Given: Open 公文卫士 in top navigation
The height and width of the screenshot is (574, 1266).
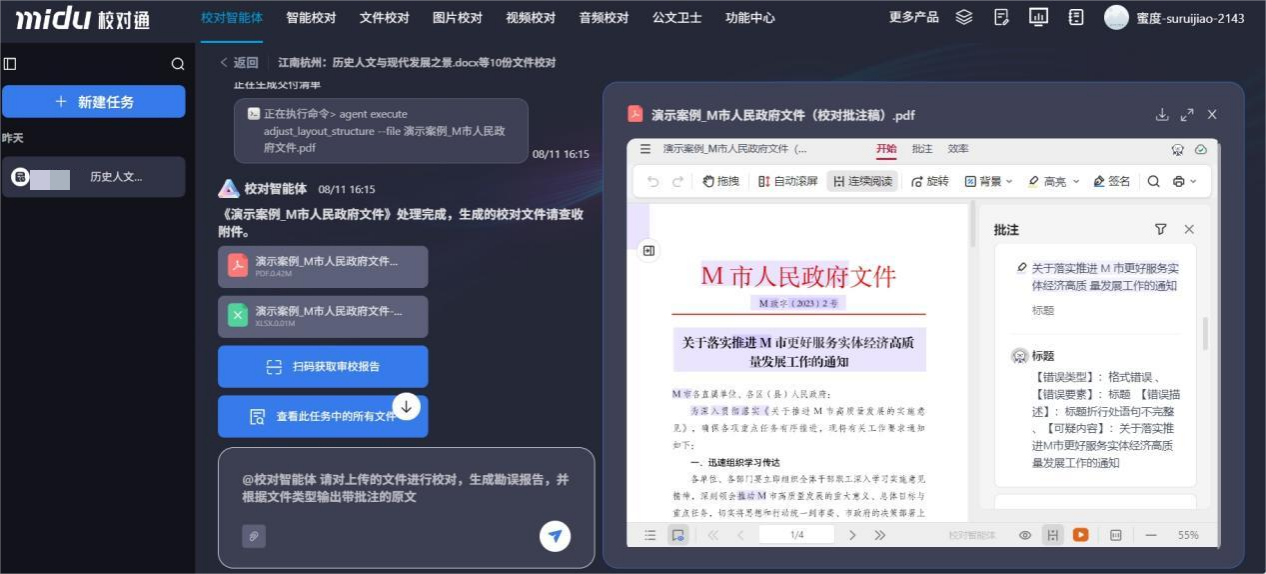Looking at the screenshot, I should click(x=677, y=18).
